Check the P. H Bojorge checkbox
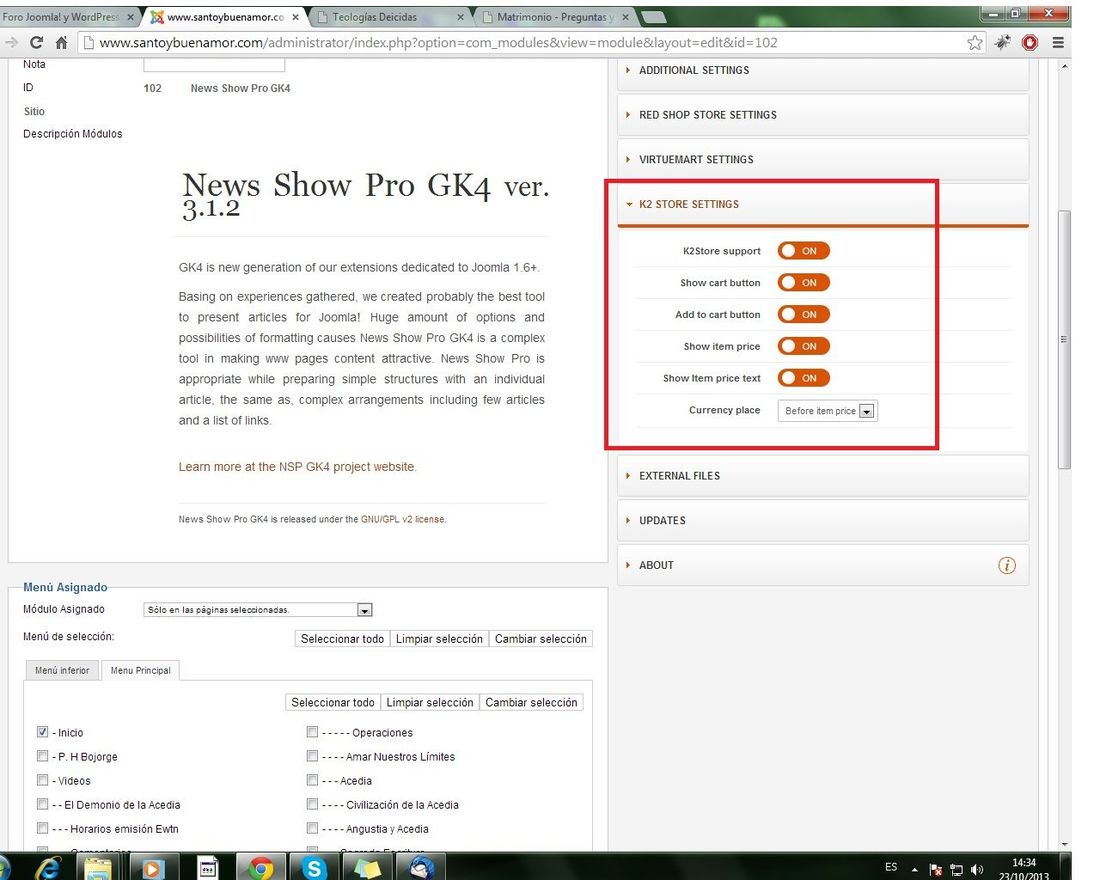 pyautogui.click(x=43, y=756)
